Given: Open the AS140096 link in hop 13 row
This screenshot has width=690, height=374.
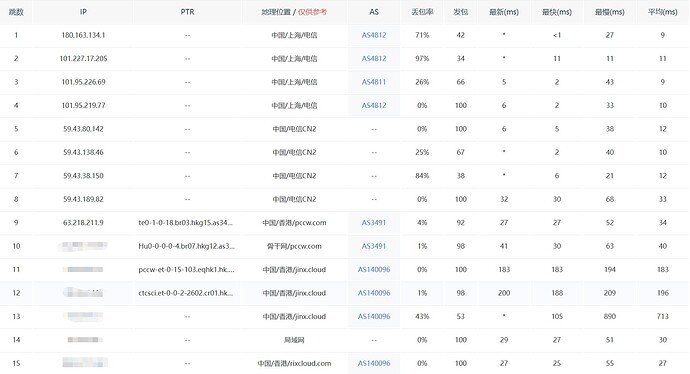Looking at the screenshot, I should 374,316.
